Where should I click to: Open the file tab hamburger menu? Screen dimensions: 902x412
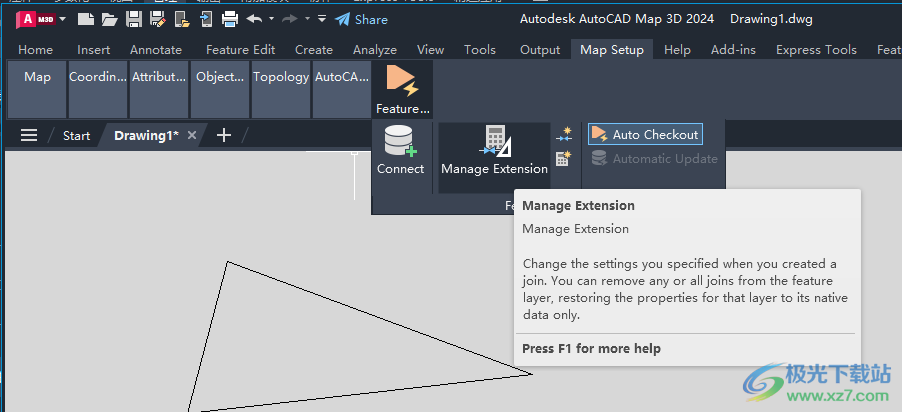coord(29,135)
